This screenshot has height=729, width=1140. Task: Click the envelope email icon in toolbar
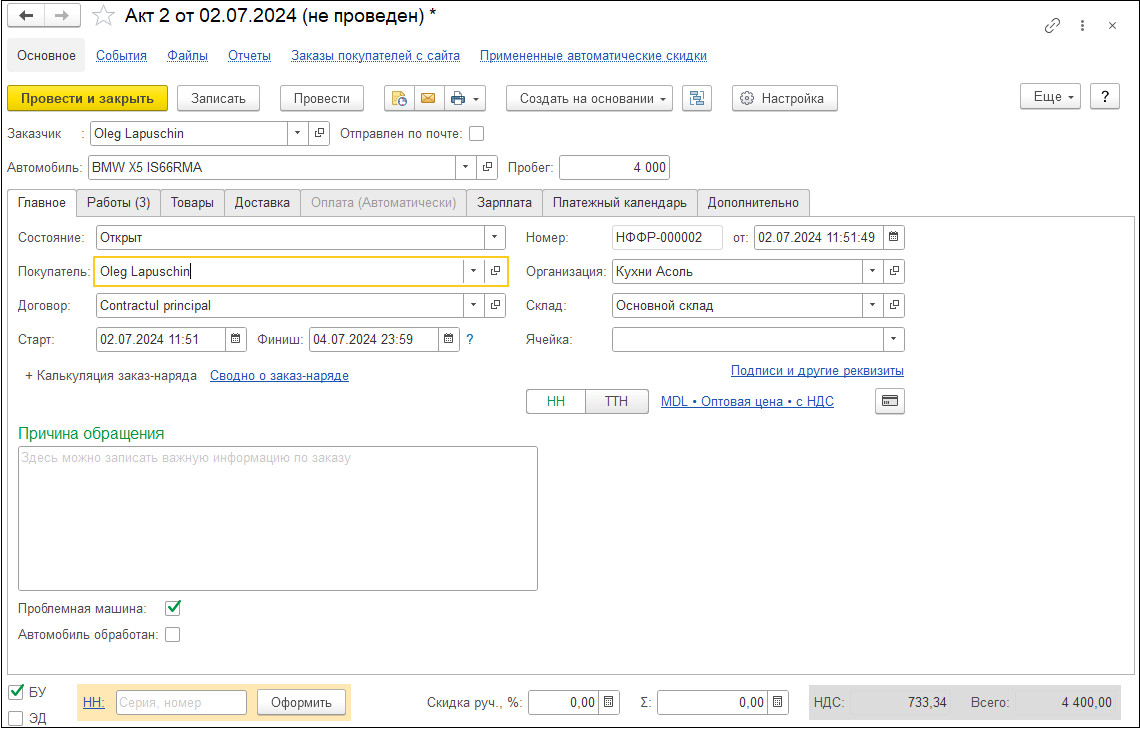(x=428, y=98)
